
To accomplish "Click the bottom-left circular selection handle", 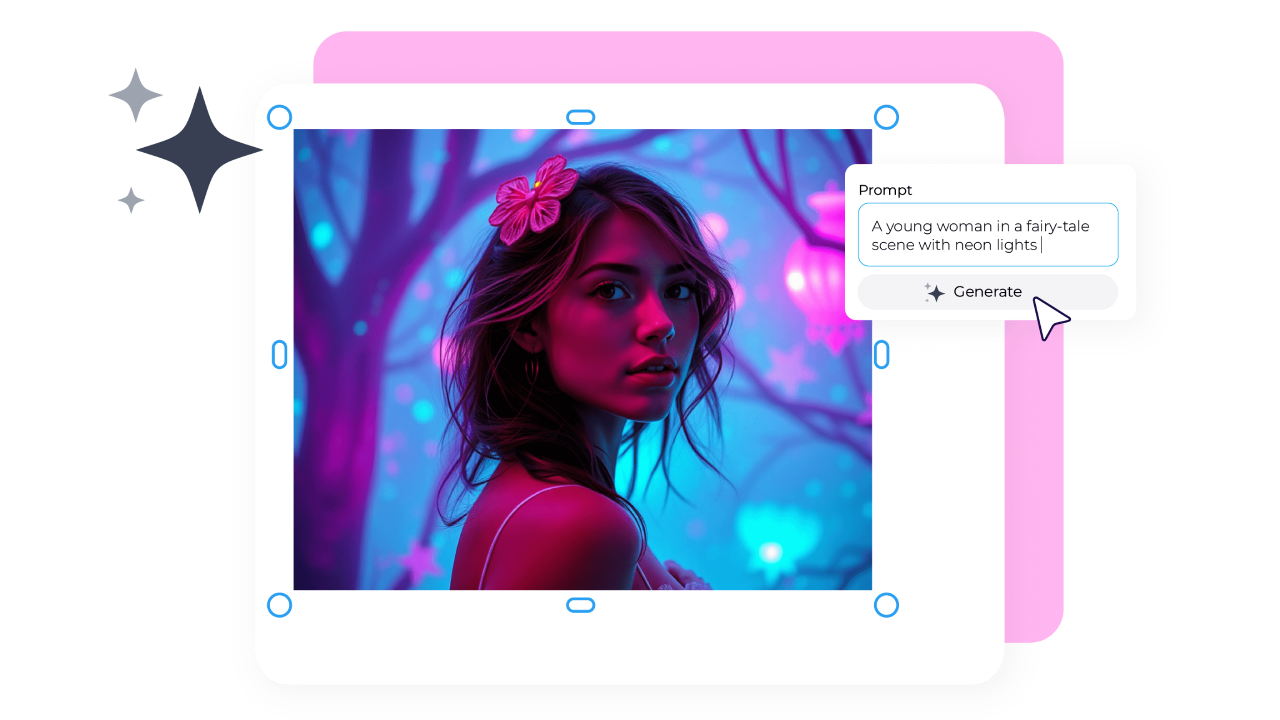I will pyautogui.click(x=279, y=604).
